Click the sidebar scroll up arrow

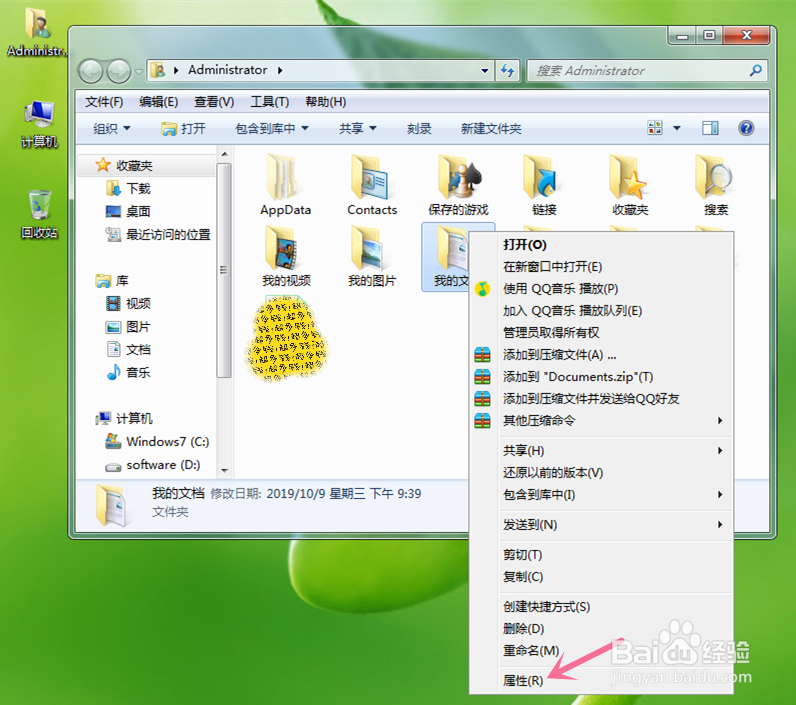click(x=224, y=154)
